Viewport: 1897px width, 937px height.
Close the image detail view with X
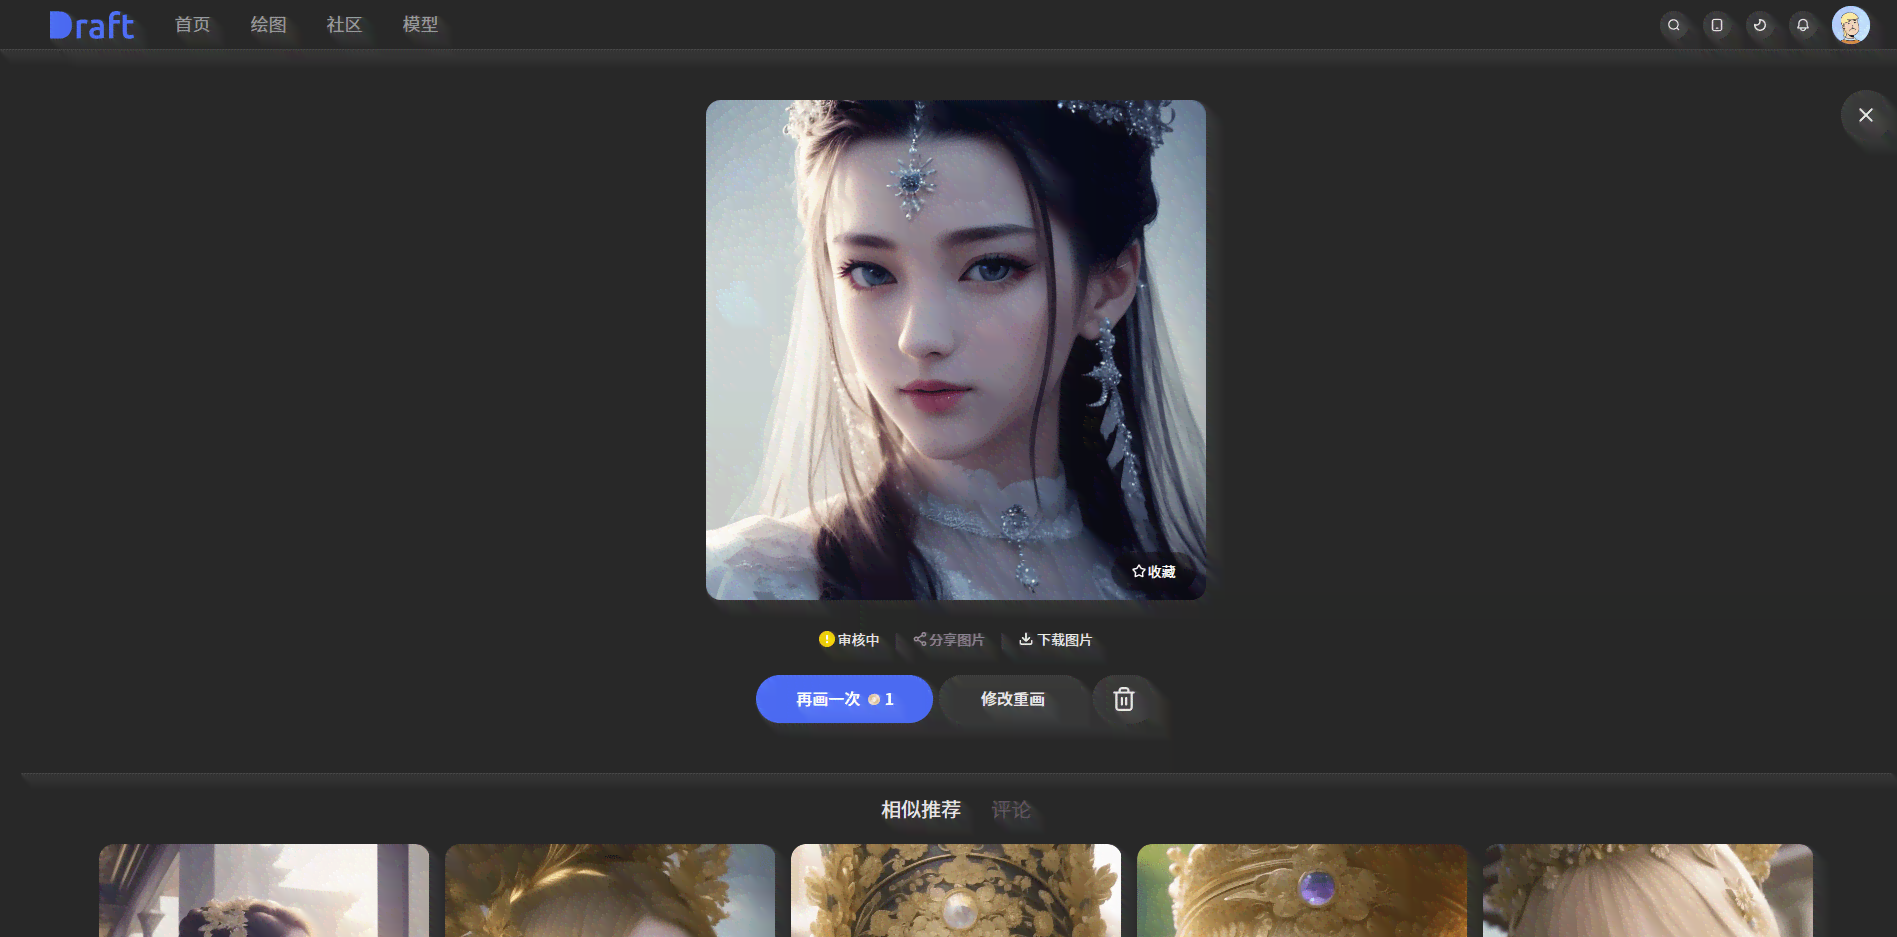(x=1865, y=115)
